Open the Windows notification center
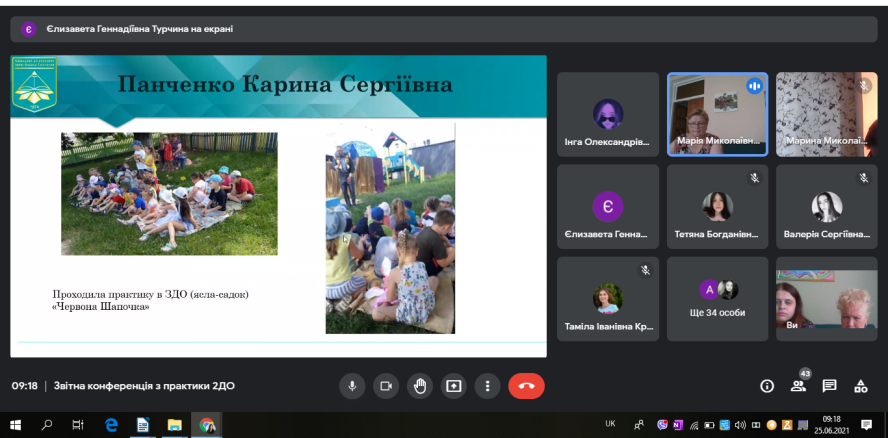This screenshot has height=438, width=888. tap(866, 425)
